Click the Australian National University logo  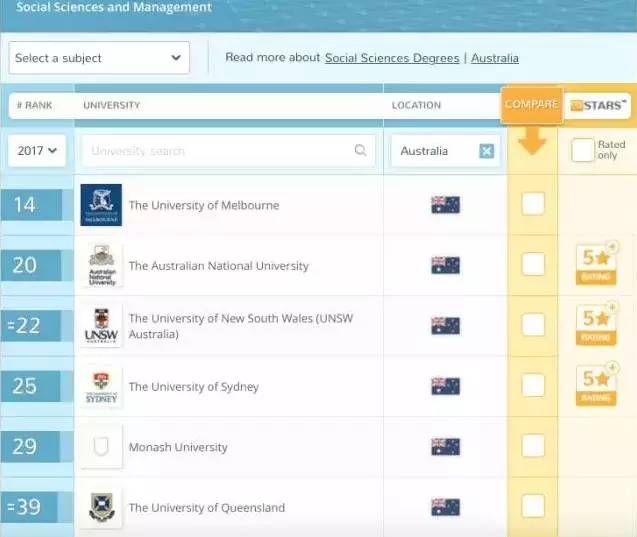click(101, 265)
